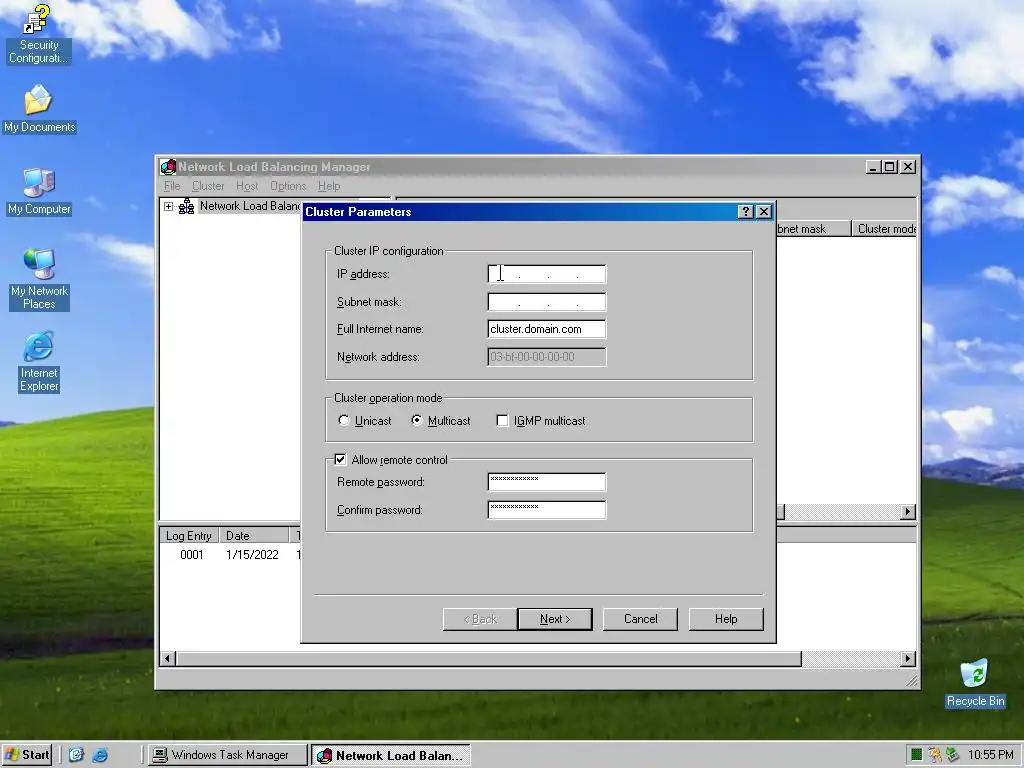Click the network tray icon beside the clock

coord(953,755)
